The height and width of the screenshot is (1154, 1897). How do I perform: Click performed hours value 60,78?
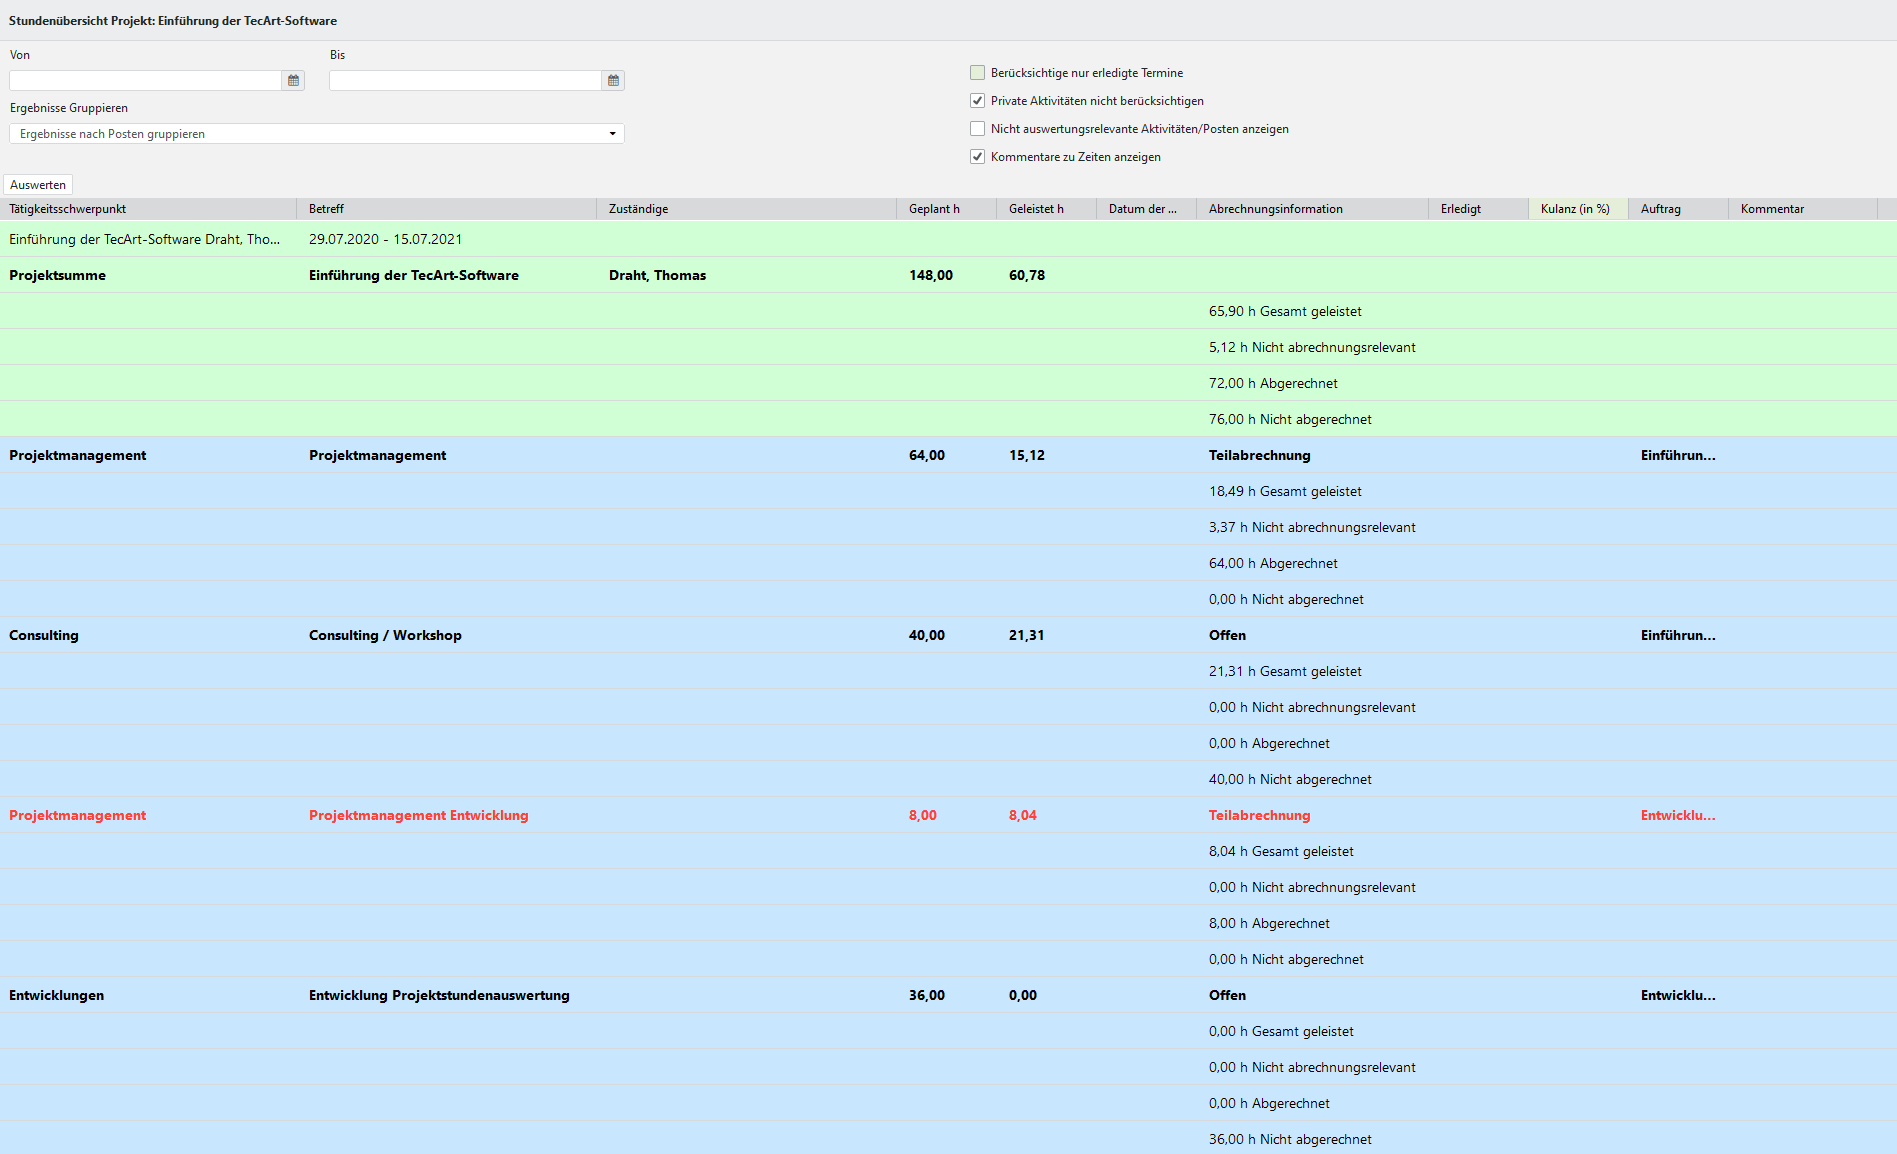(1027, 275)
